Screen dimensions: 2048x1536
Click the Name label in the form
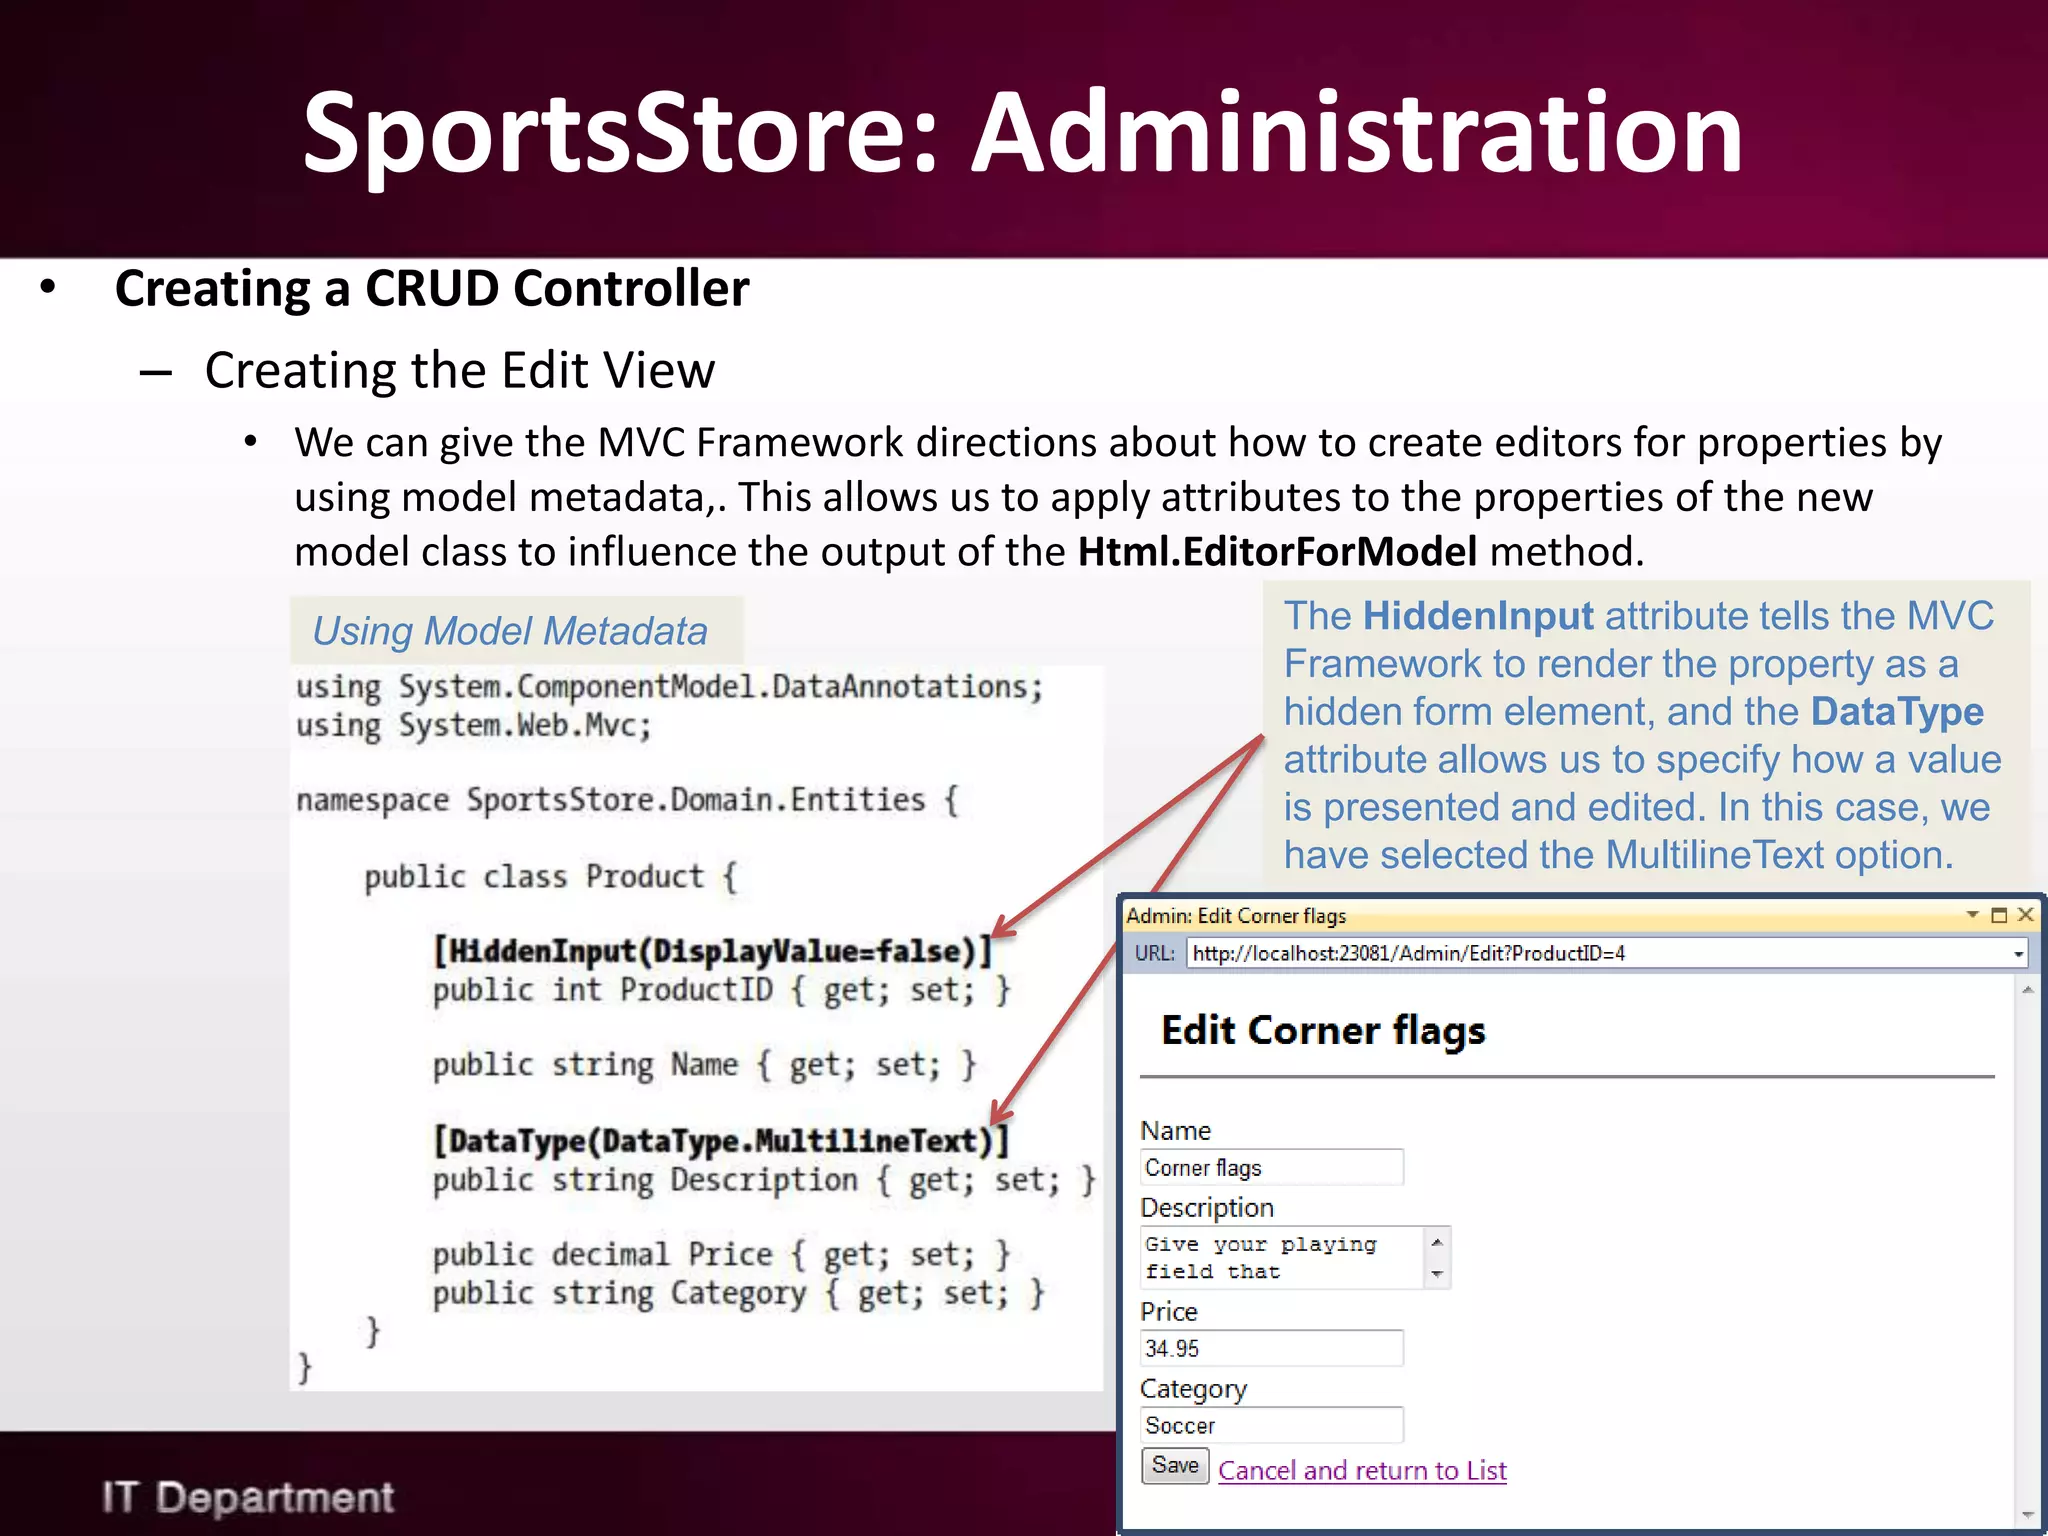coord(1175,1130)
